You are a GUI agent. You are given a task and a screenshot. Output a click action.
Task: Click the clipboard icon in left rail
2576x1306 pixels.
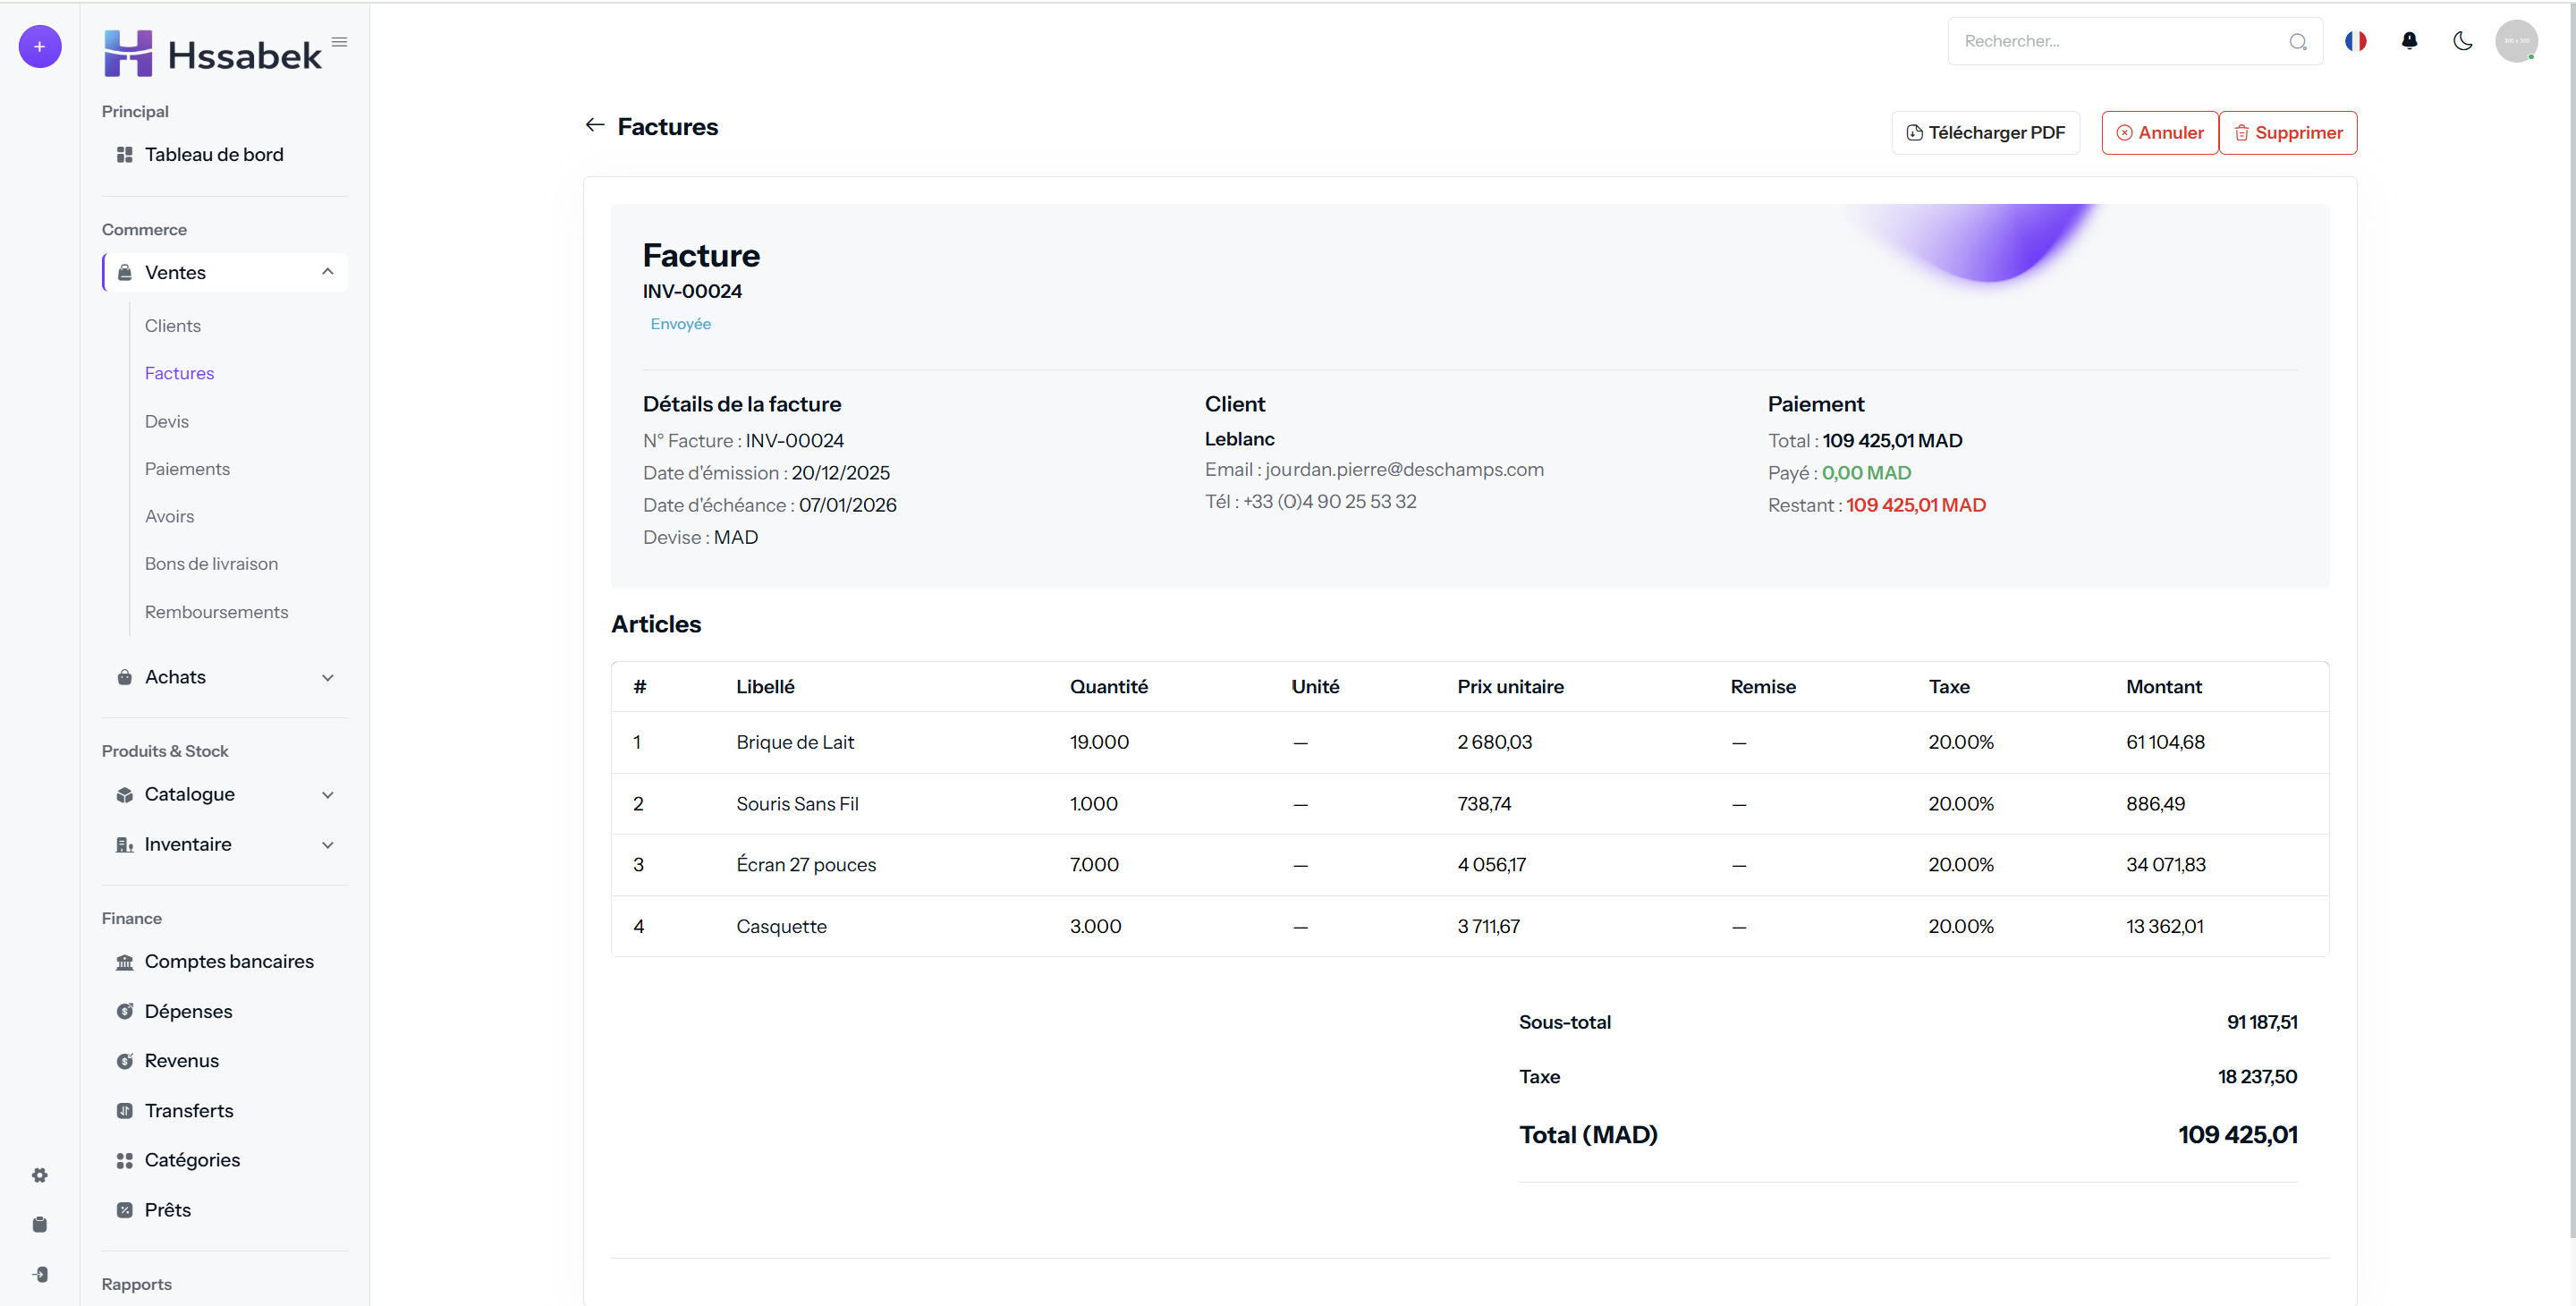(x=40, y=1224)
